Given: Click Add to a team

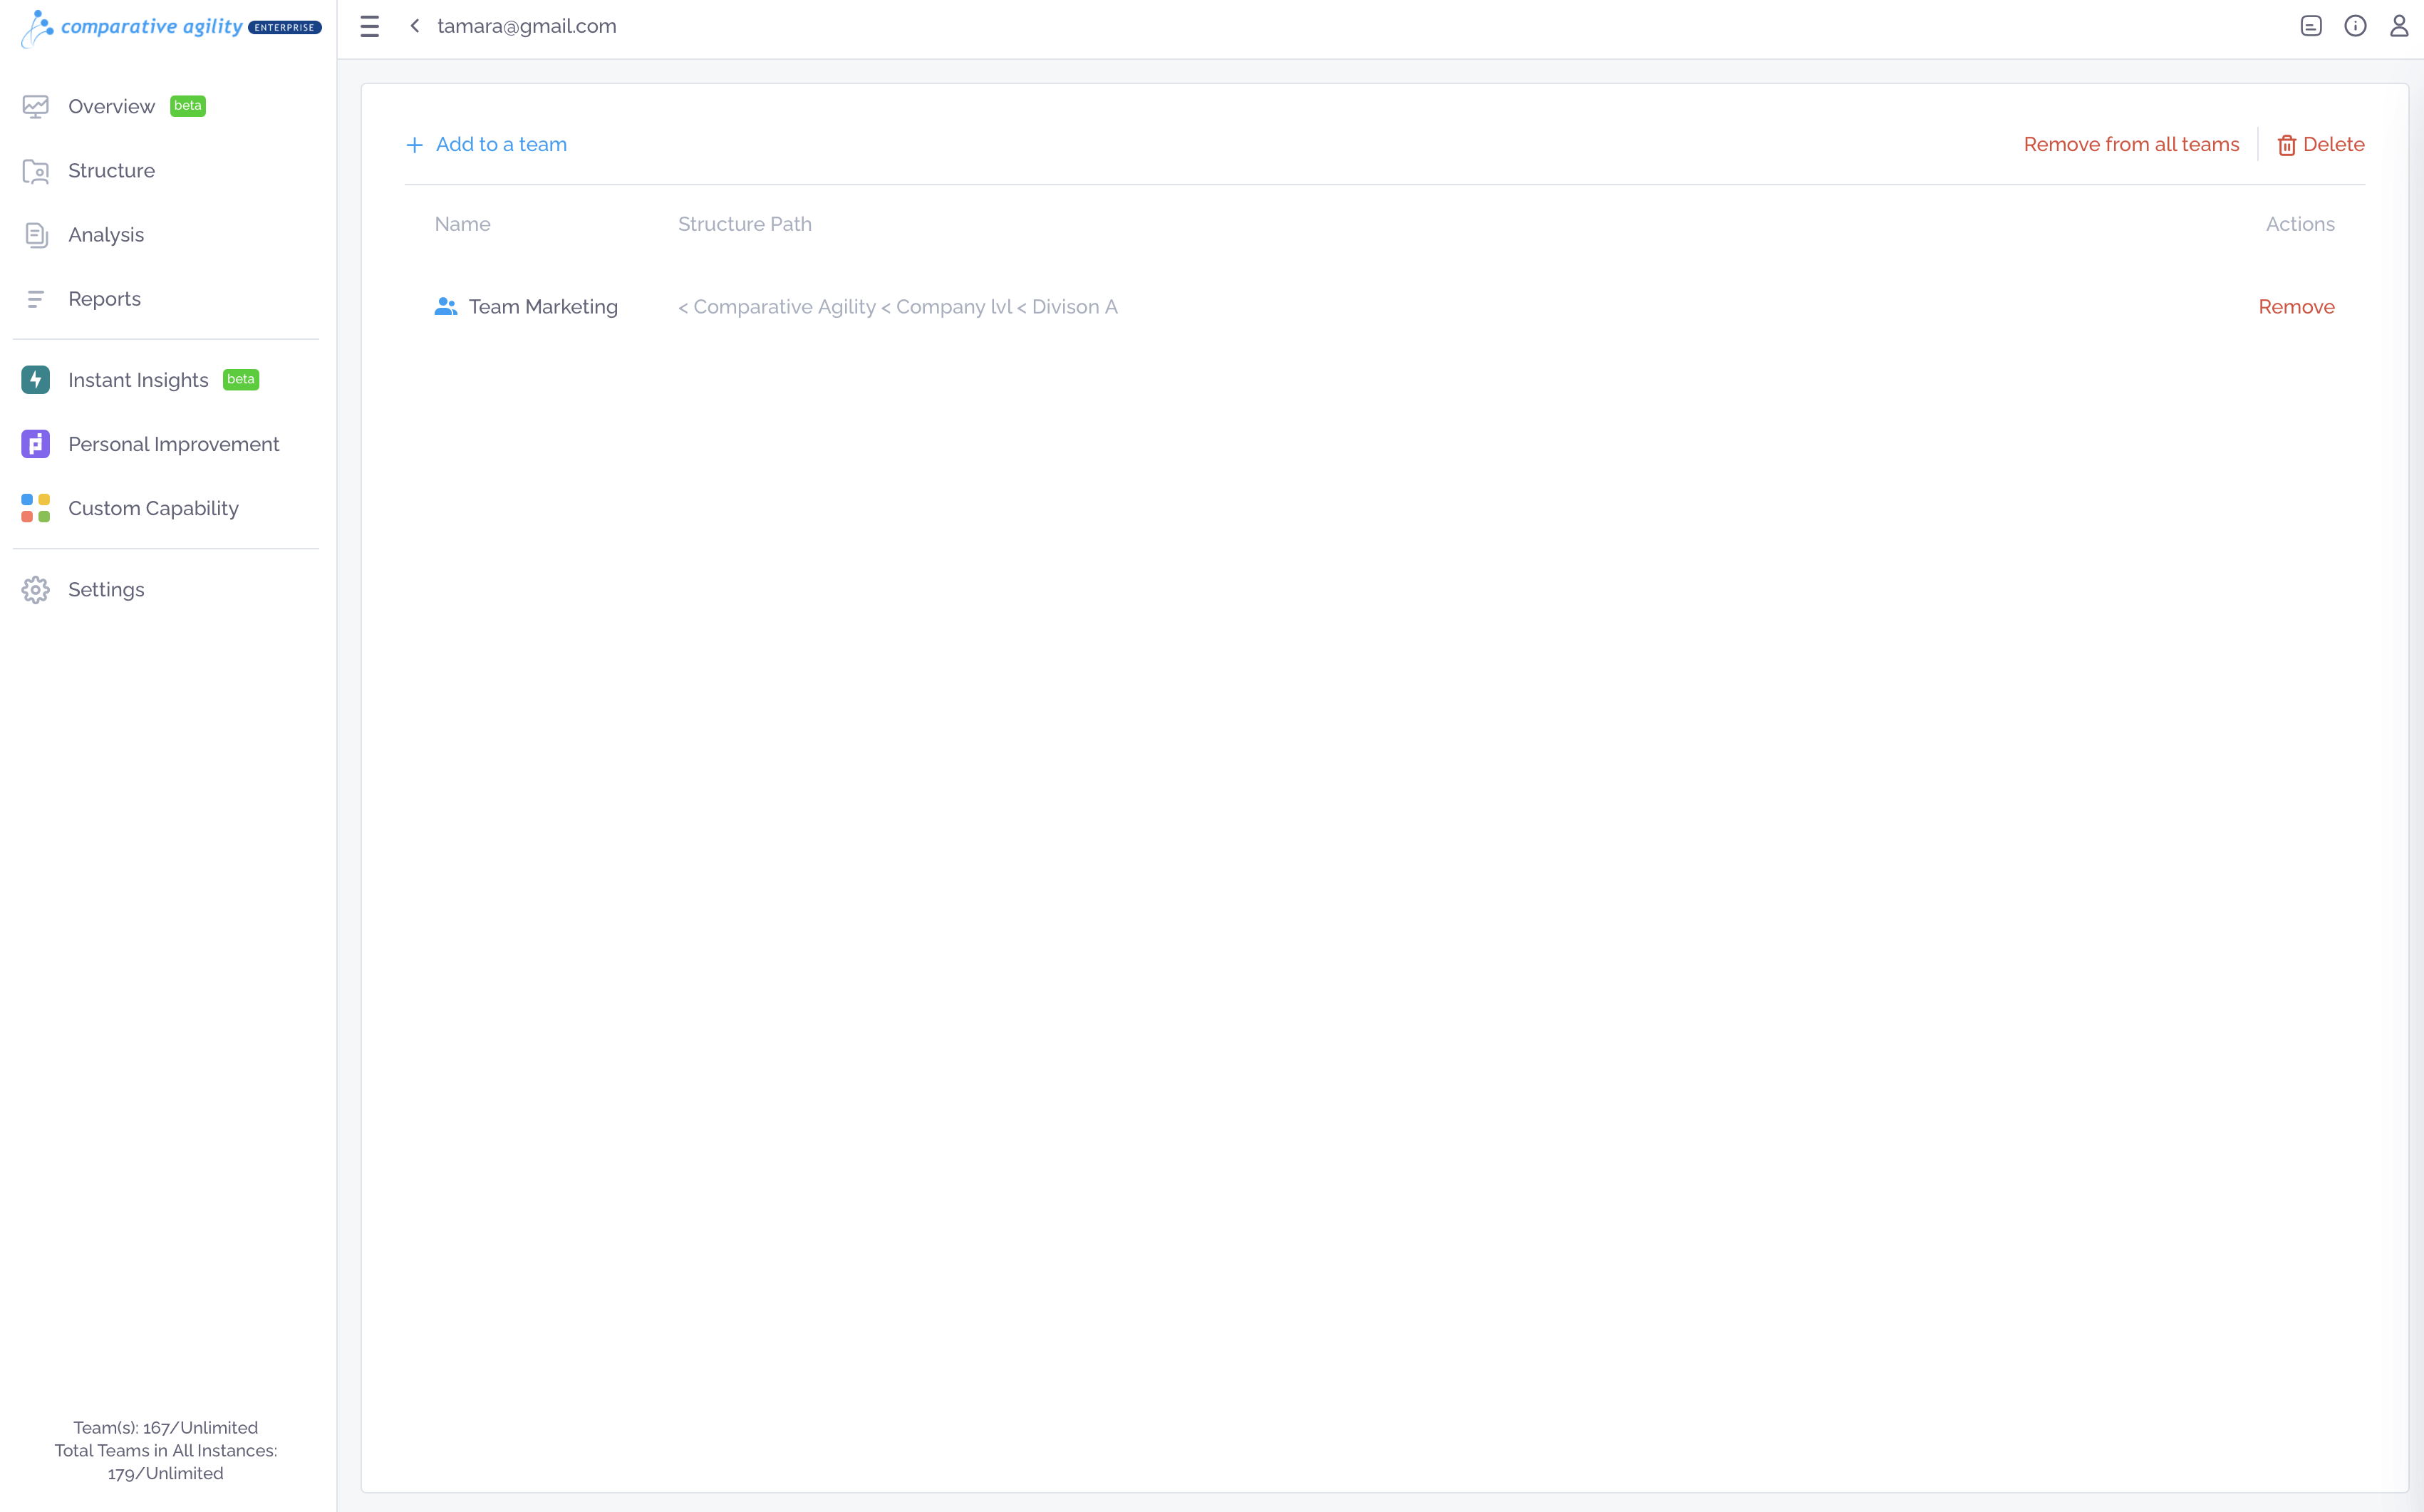Looking at the screenshot, I should (487, 145).
